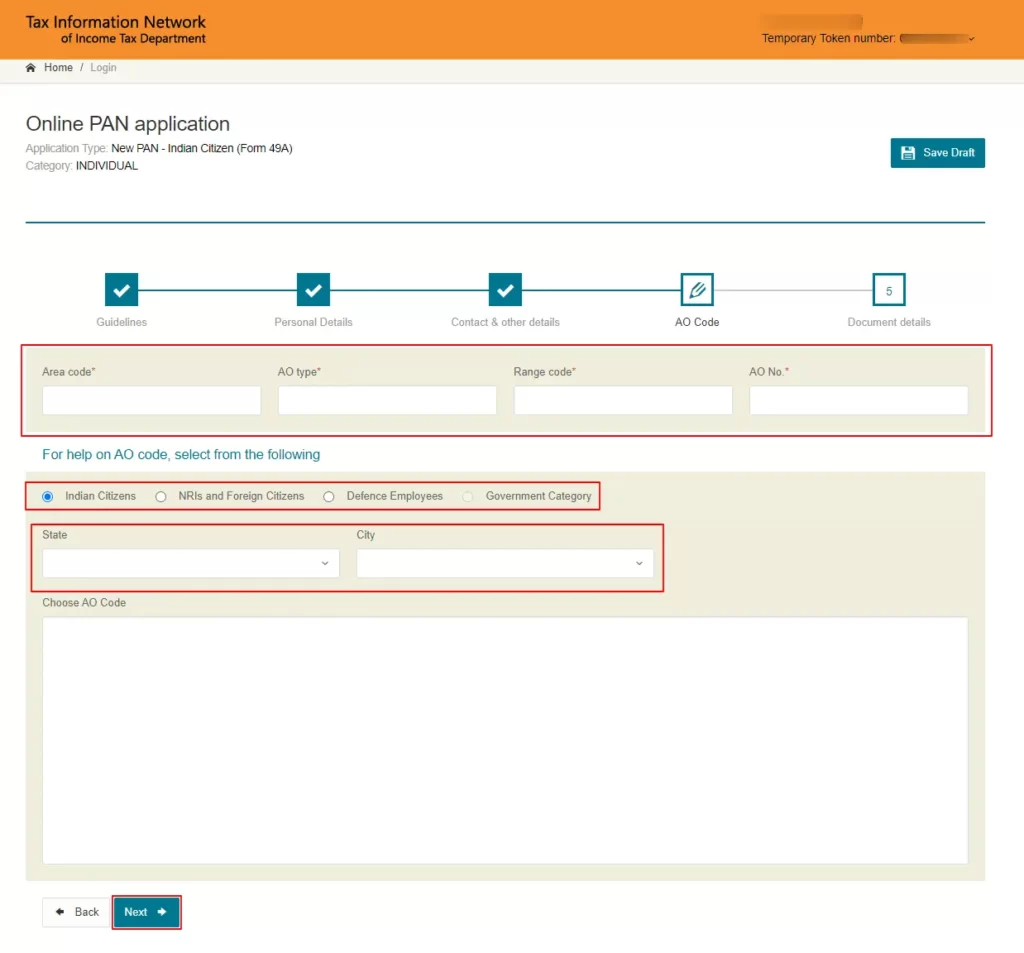Click the Personal Details step label
This screenshot has height=953, width=1024.
pyautogui.click(x=313, y=323)
